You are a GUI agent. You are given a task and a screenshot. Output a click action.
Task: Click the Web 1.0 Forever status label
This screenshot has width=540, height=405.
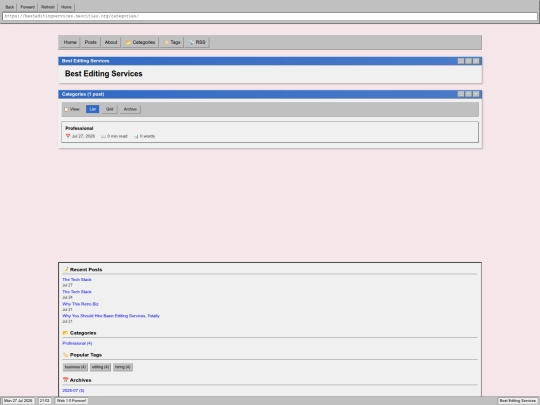pos(72,401)
